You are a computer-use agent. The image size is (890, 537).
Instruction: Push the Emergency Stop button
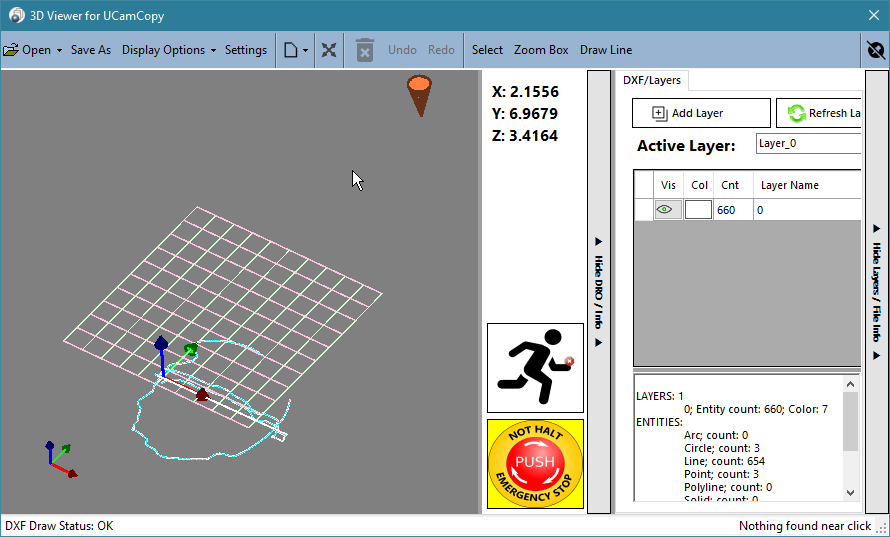(535, 464)
